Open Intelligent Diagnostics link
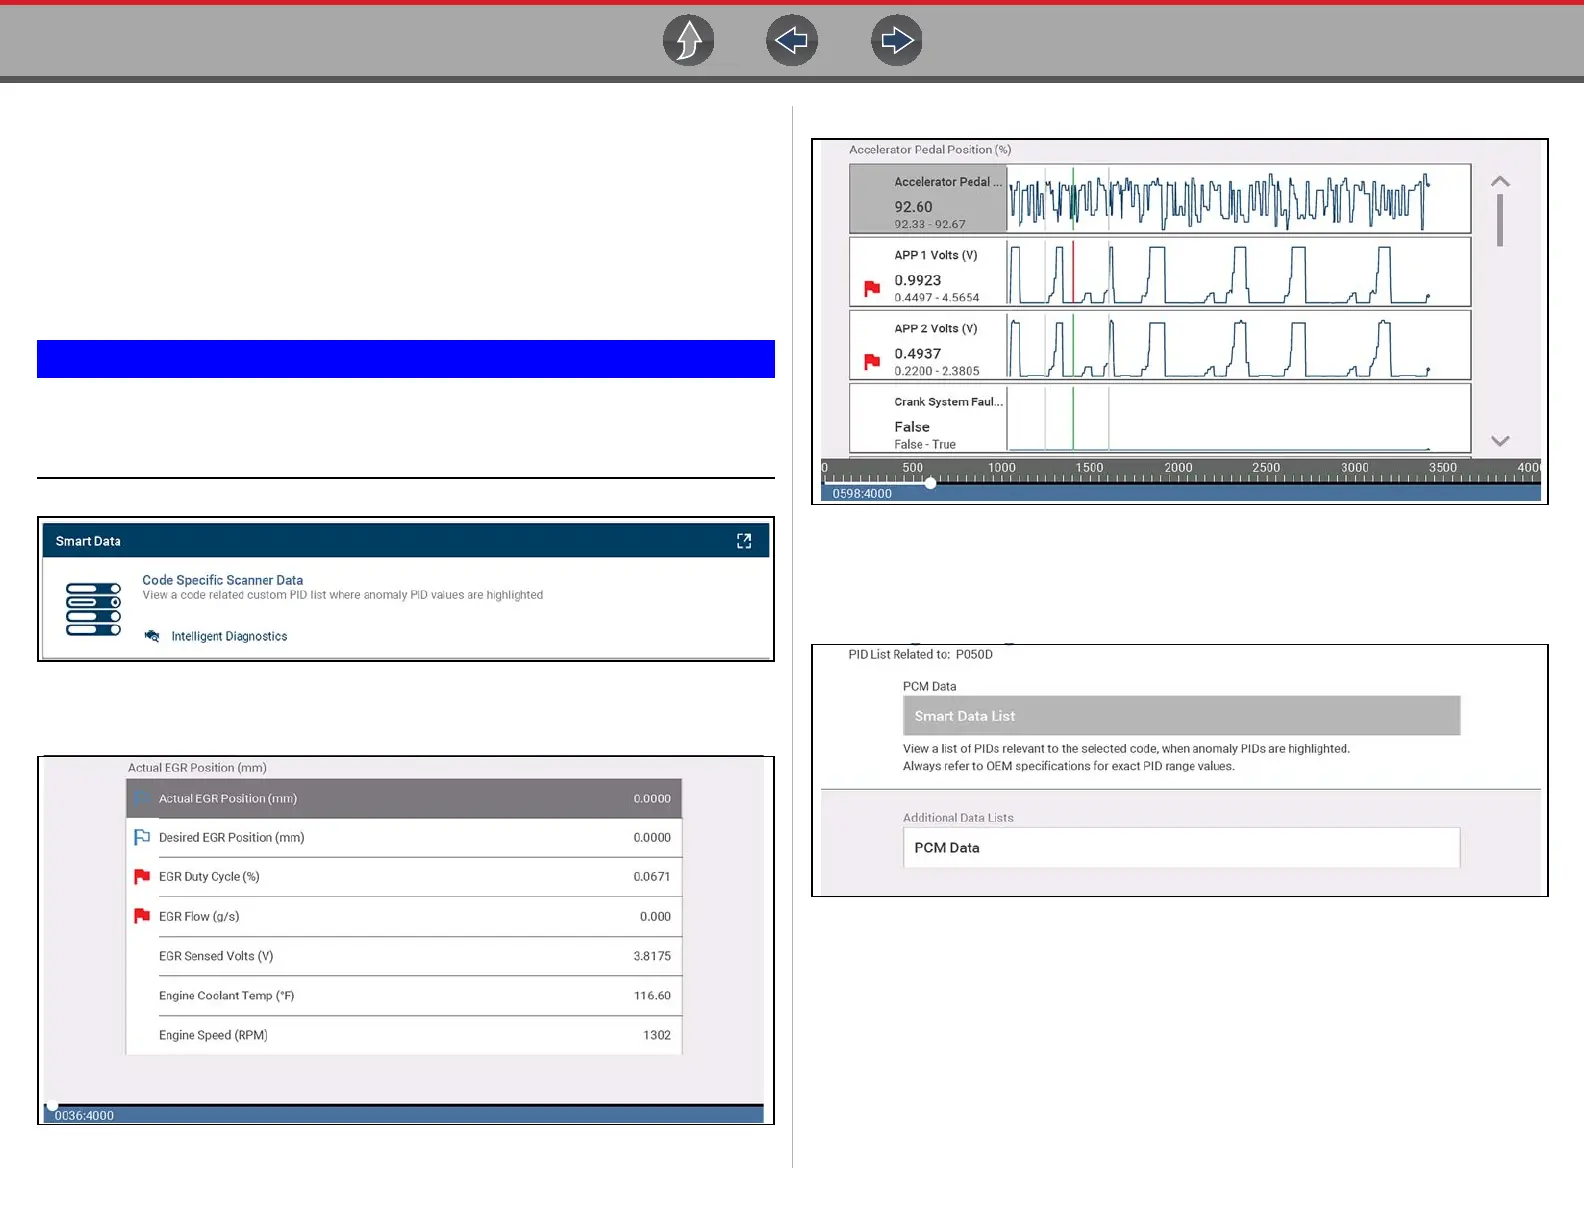 [x=229, y=636]
